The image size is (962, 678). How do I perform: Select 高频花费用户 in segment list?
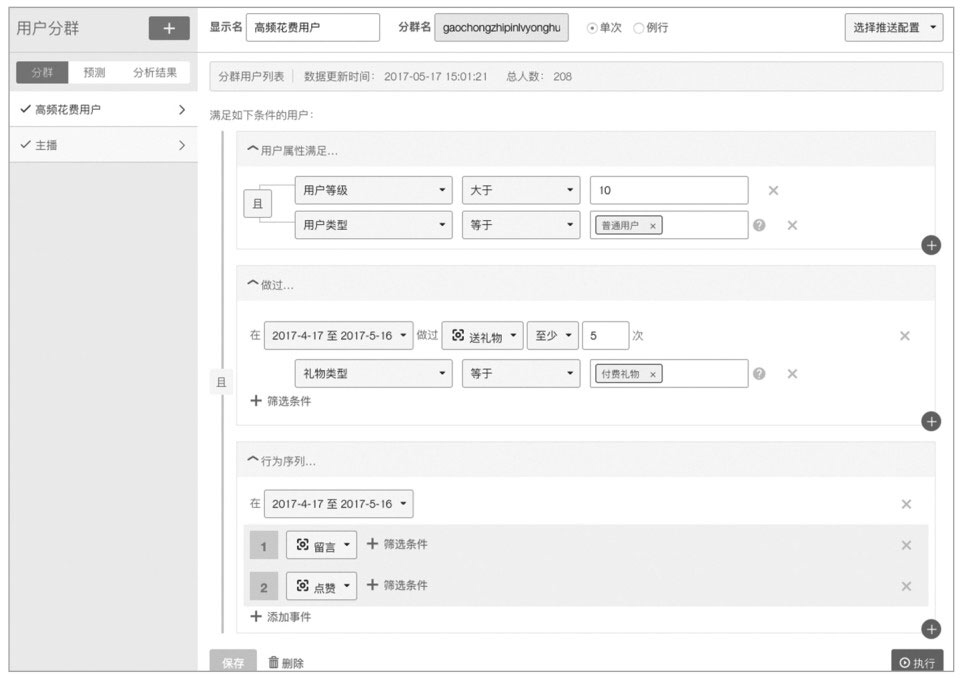coord(103,109)
